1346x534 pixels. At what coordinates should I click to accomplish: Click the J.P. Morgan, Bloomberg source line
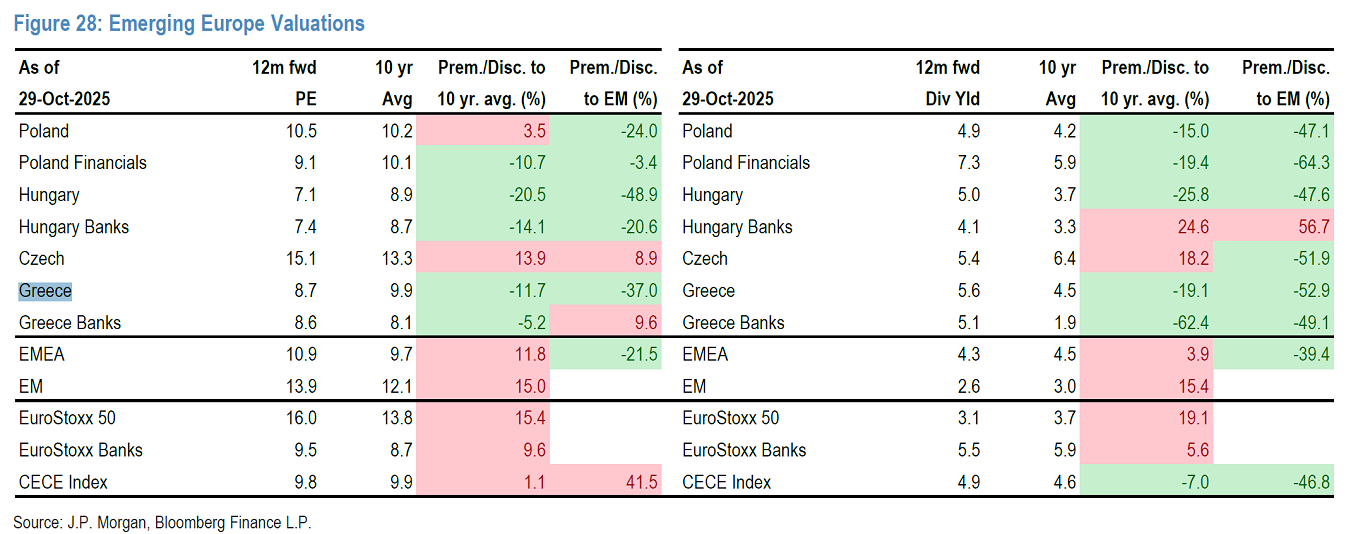tap(163, 522)
